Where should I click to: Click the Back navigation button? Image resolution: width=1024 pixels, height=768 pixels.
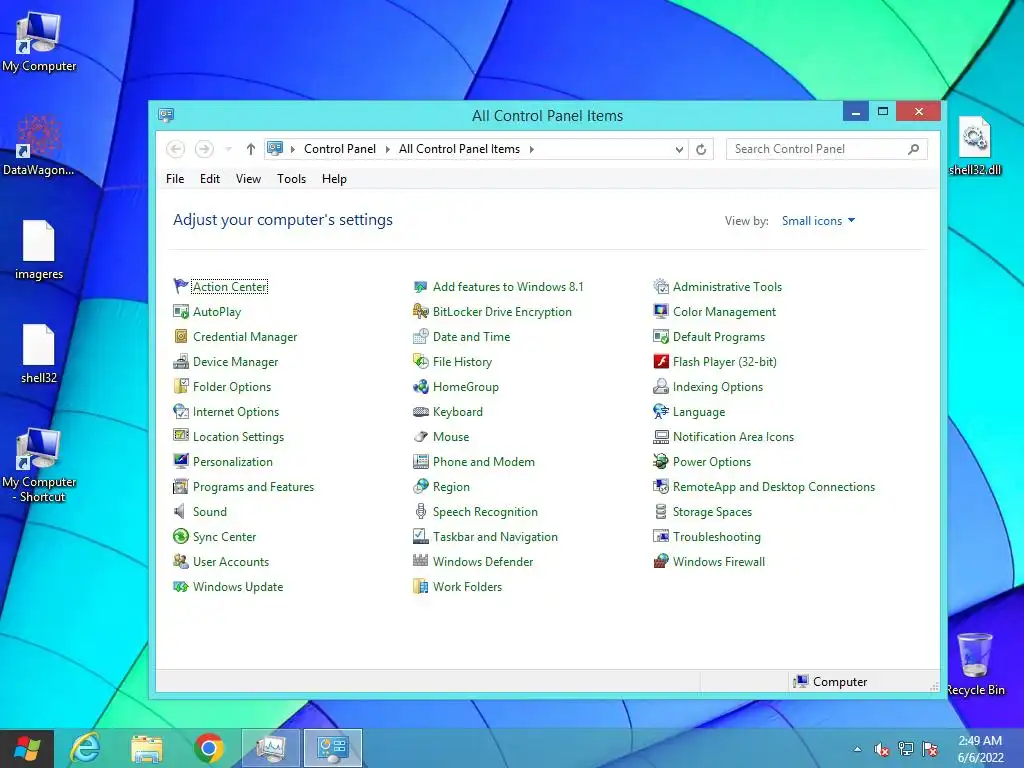pos(176,149)
